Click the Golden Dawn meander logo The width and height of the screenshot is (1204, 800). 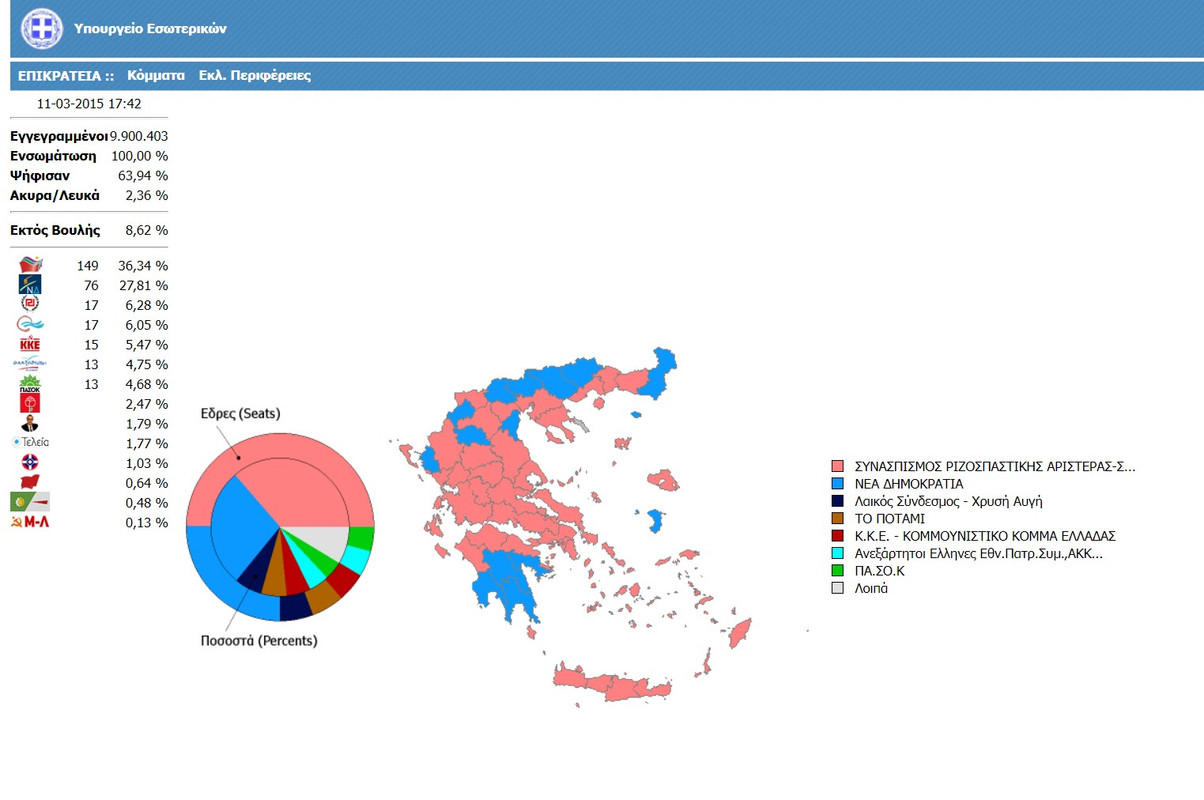(31, 305)
